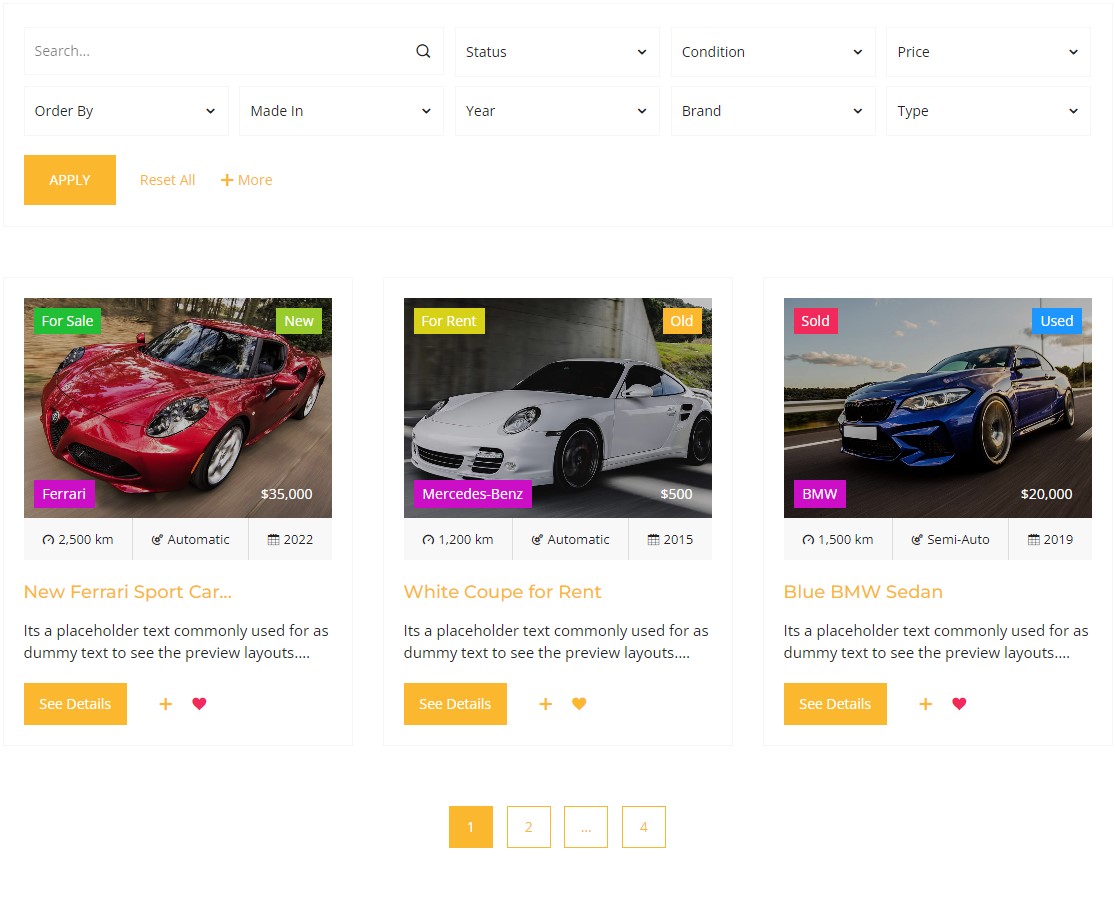This screenshot has height=900, width=1115.
Task: Click the heart icon under White Coupe
Action: 579,704
